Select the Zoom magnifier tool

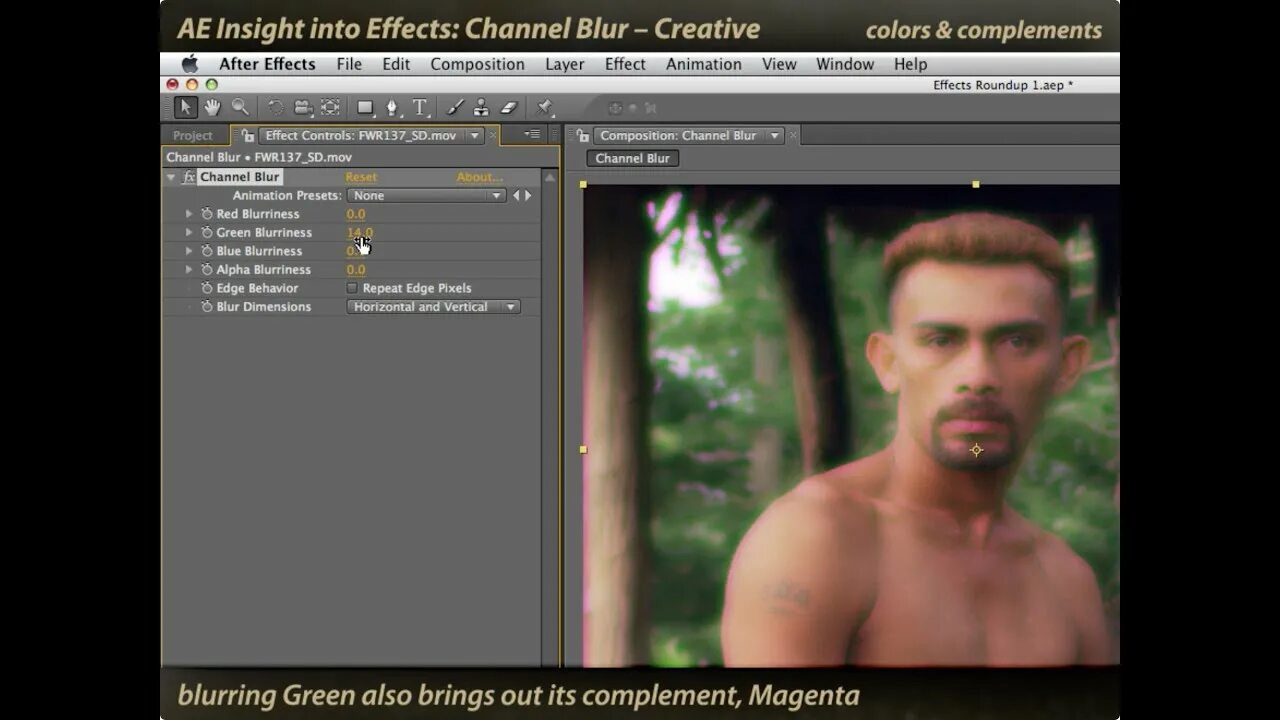coord(240,107)
